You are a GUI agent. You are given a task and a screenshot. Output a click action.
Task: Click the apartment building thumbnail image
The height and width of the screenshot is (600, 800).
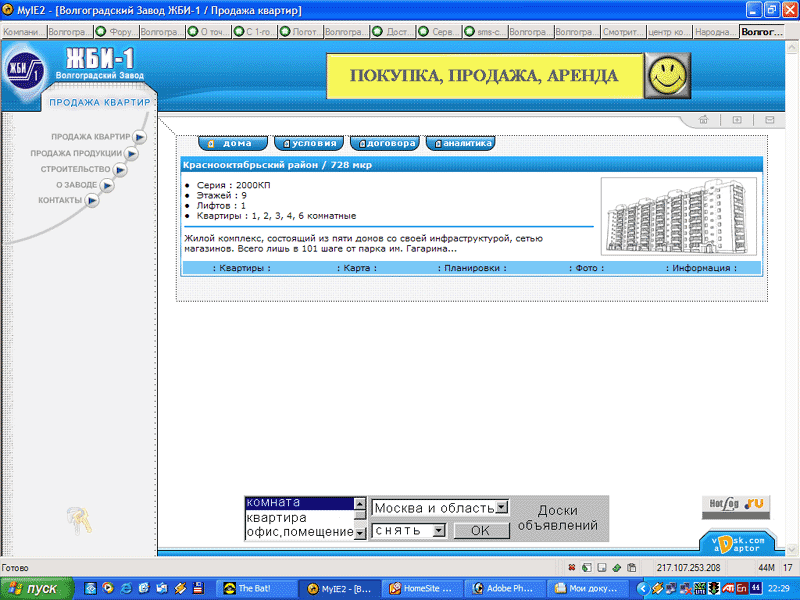click(x=677, y=214)
